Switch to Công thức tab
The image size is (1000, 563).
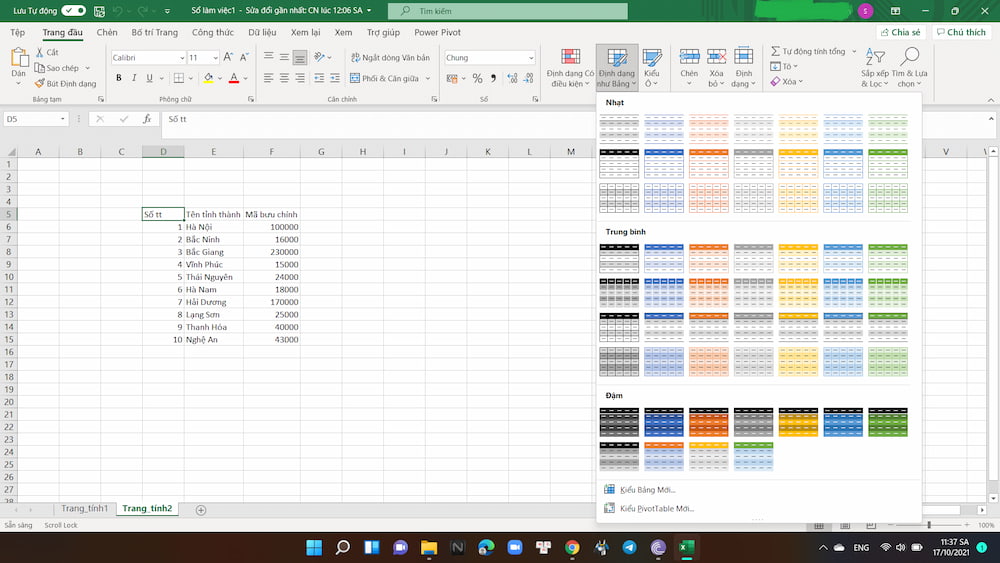[212, 32]
